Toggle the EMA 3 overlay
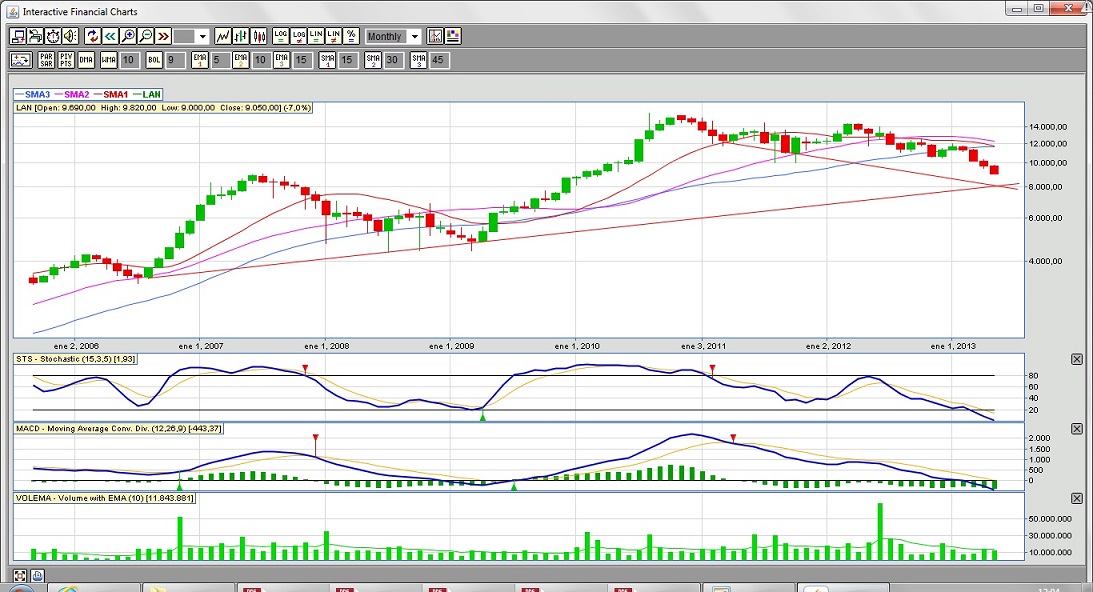 pos(282,60)
